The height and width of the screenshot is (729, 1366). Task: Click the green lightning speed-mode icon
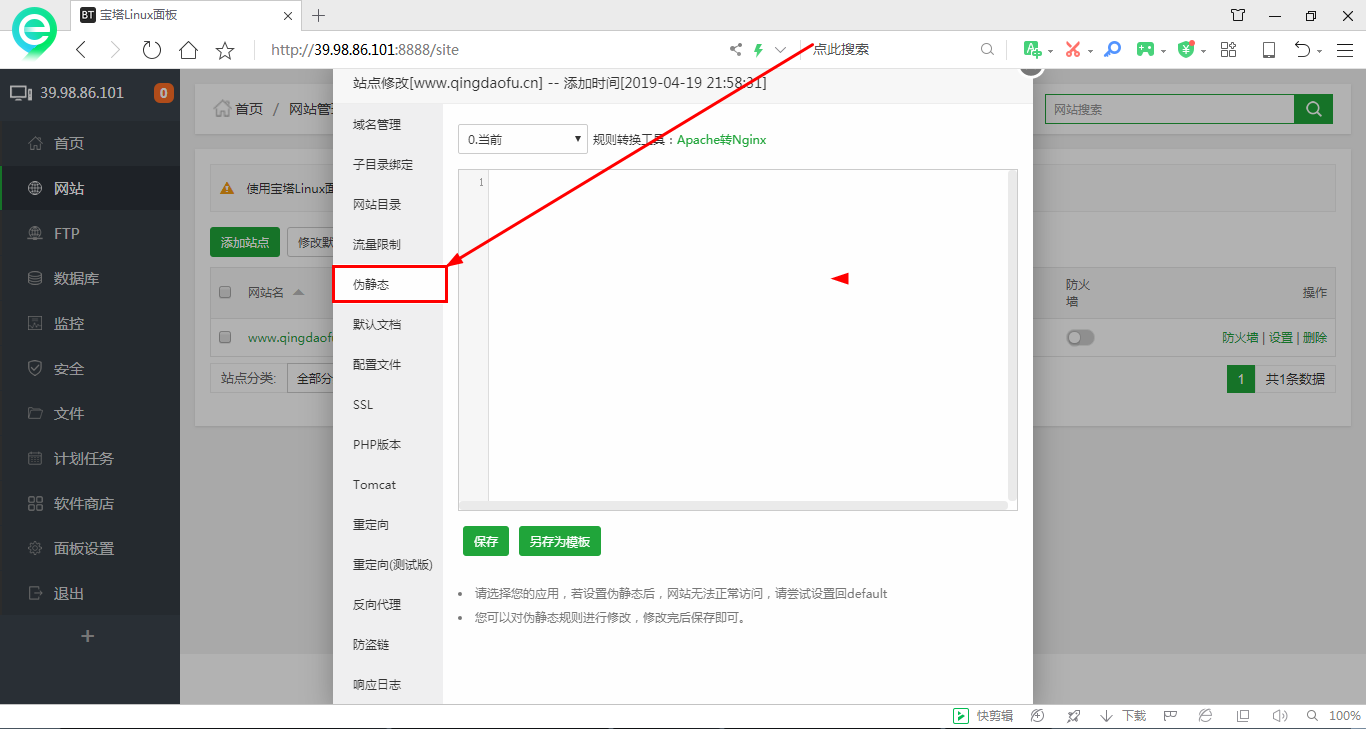[x=759, y=49]
